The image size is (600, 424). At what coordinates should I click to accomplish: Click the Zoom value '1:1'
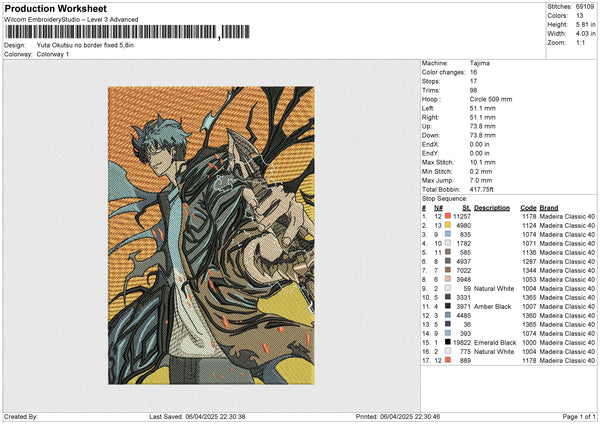pyautogui.click(x=580, y=42)
